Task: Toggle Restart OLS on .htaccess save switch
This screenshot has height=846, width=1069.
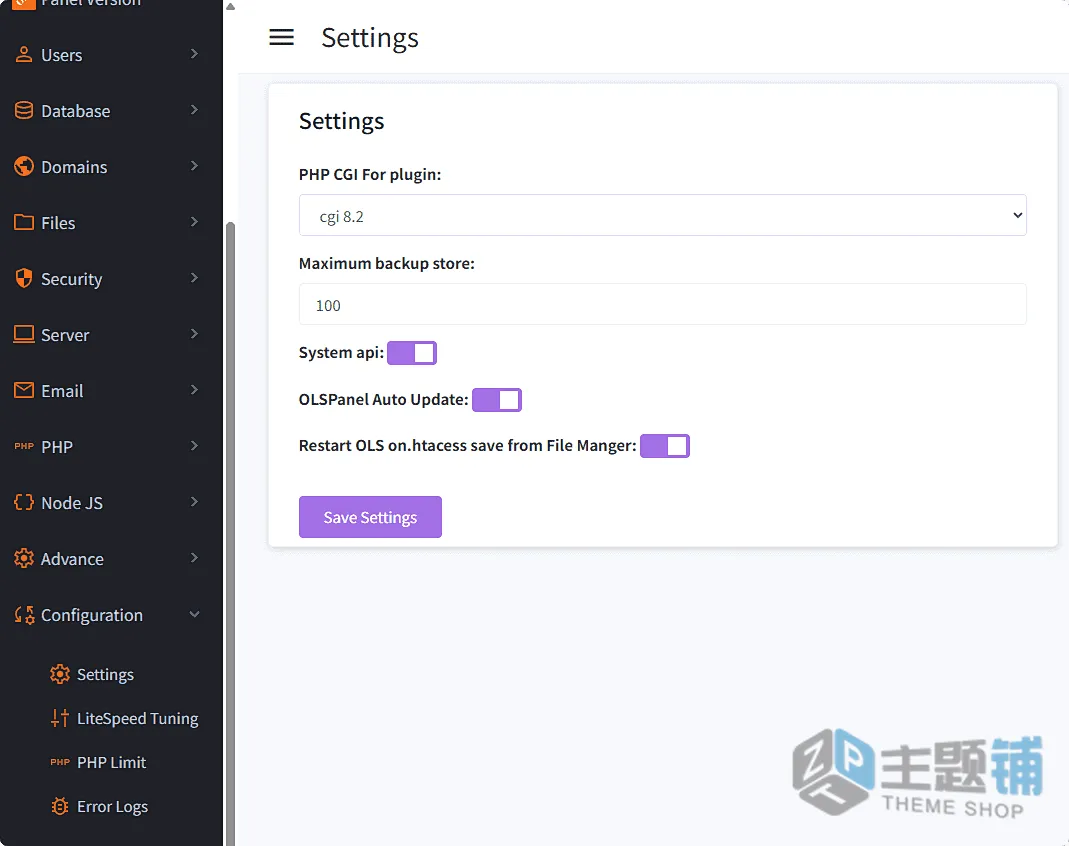Action: [x=665, y=446]
